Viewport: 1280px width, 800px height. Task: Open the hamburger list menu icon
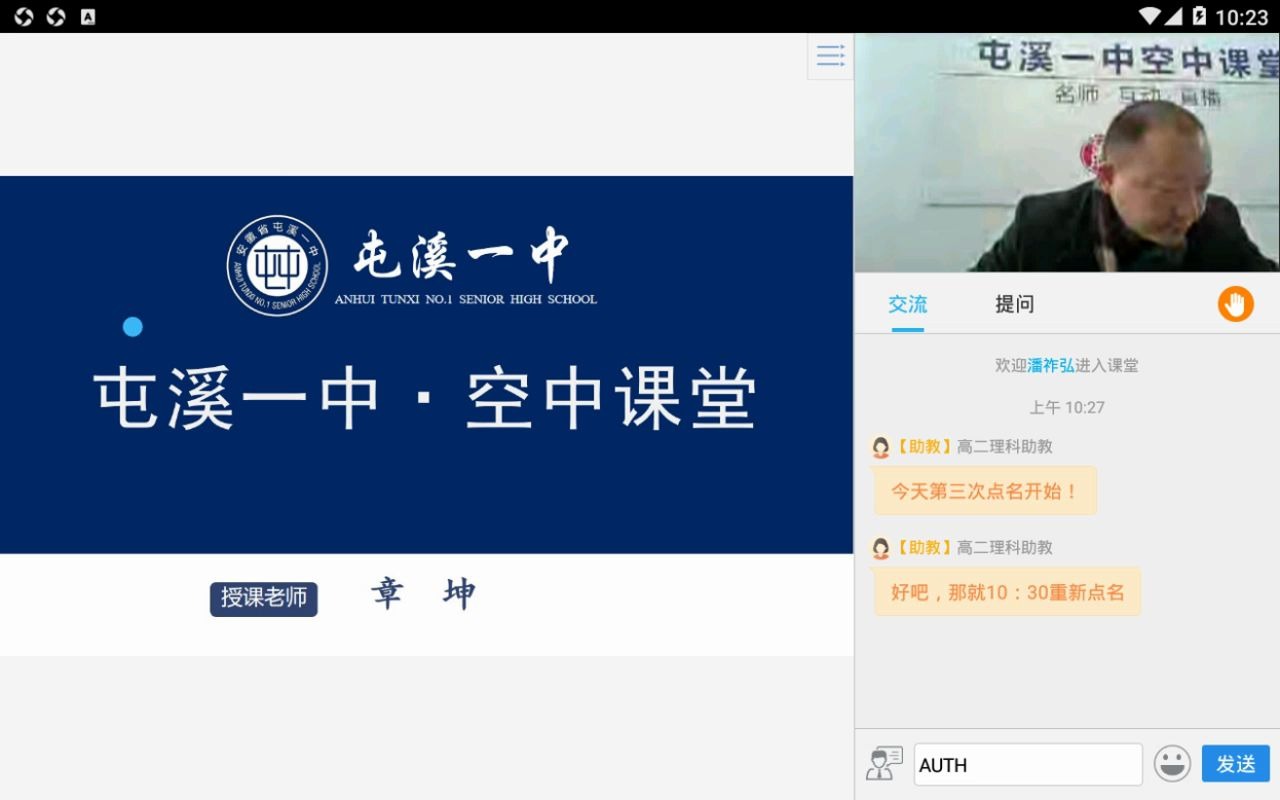point(830,56)
